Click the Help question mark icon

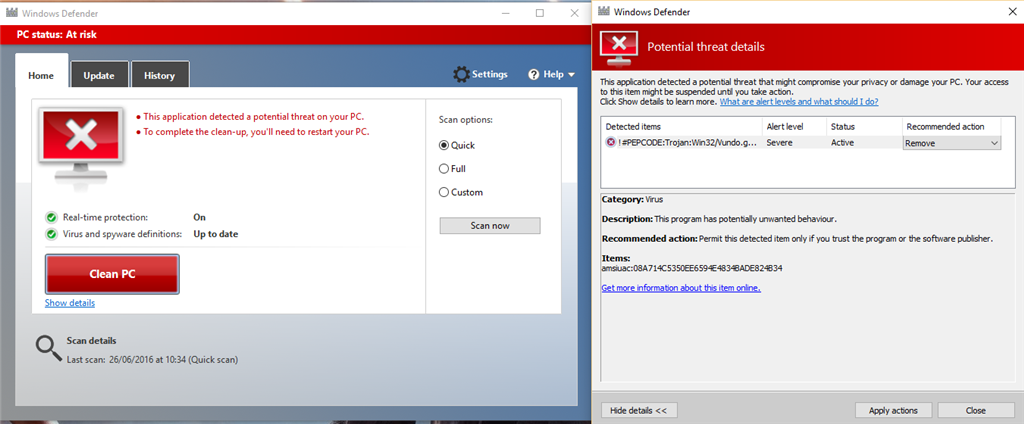[x=534, y=74]
